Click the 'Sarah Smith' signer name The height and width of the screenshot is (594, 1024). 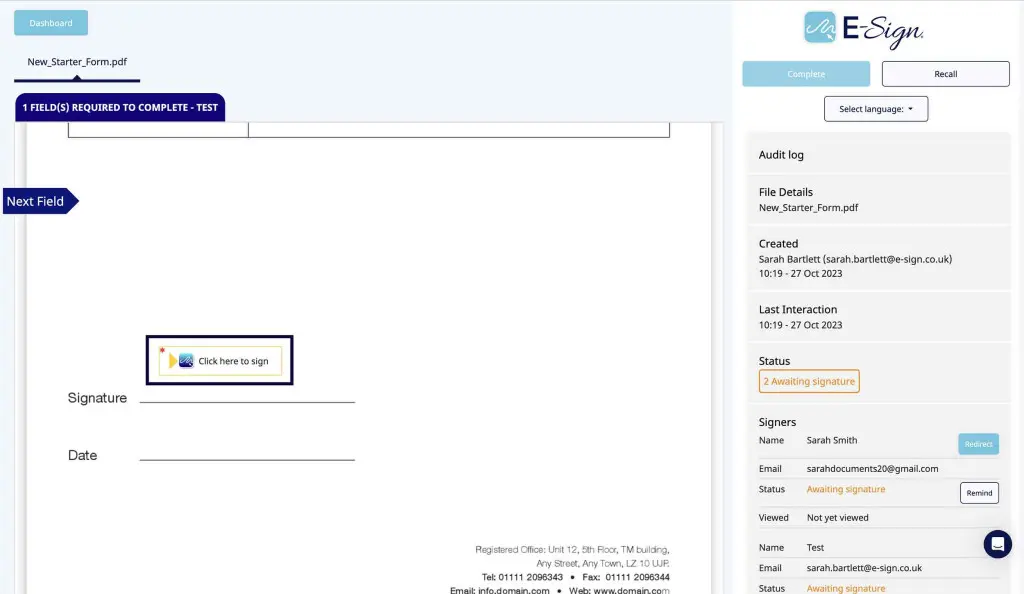[831, 440]
